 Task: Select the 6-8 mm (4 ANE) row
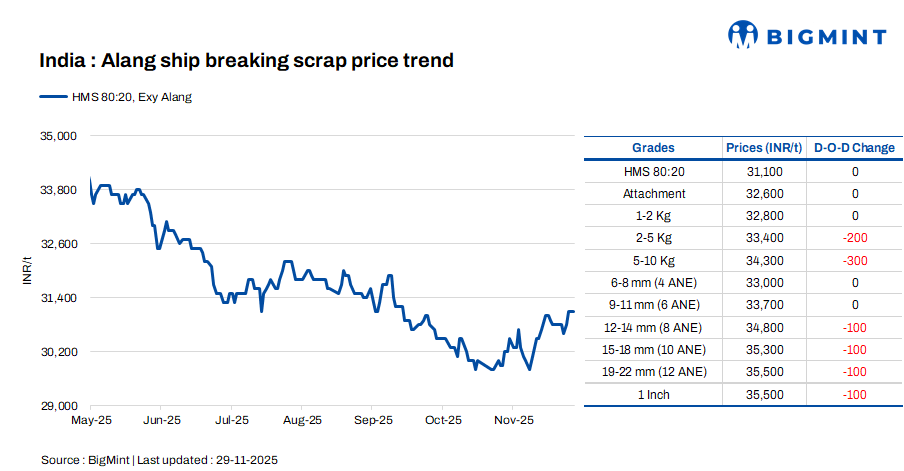click(654, 283)
